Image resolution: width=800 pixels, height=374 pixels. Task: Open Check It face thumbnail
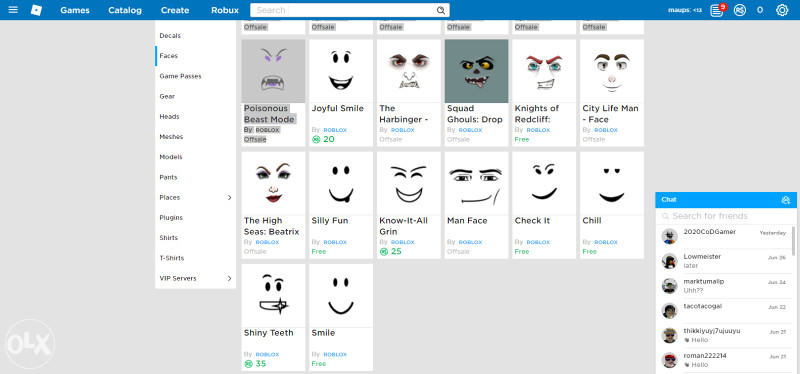pyautogui.click(x=544, y=183)
